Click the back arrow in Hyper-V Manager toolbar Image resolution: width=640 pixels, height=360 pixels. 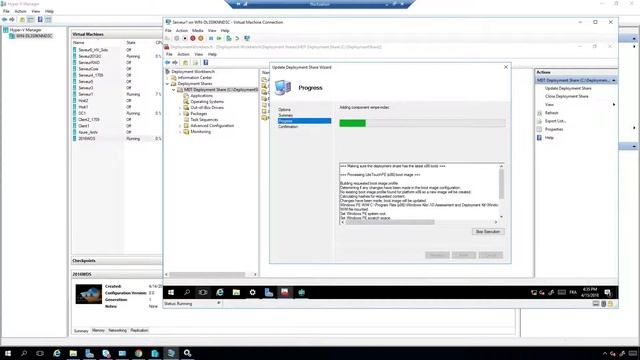pos(4,20)
